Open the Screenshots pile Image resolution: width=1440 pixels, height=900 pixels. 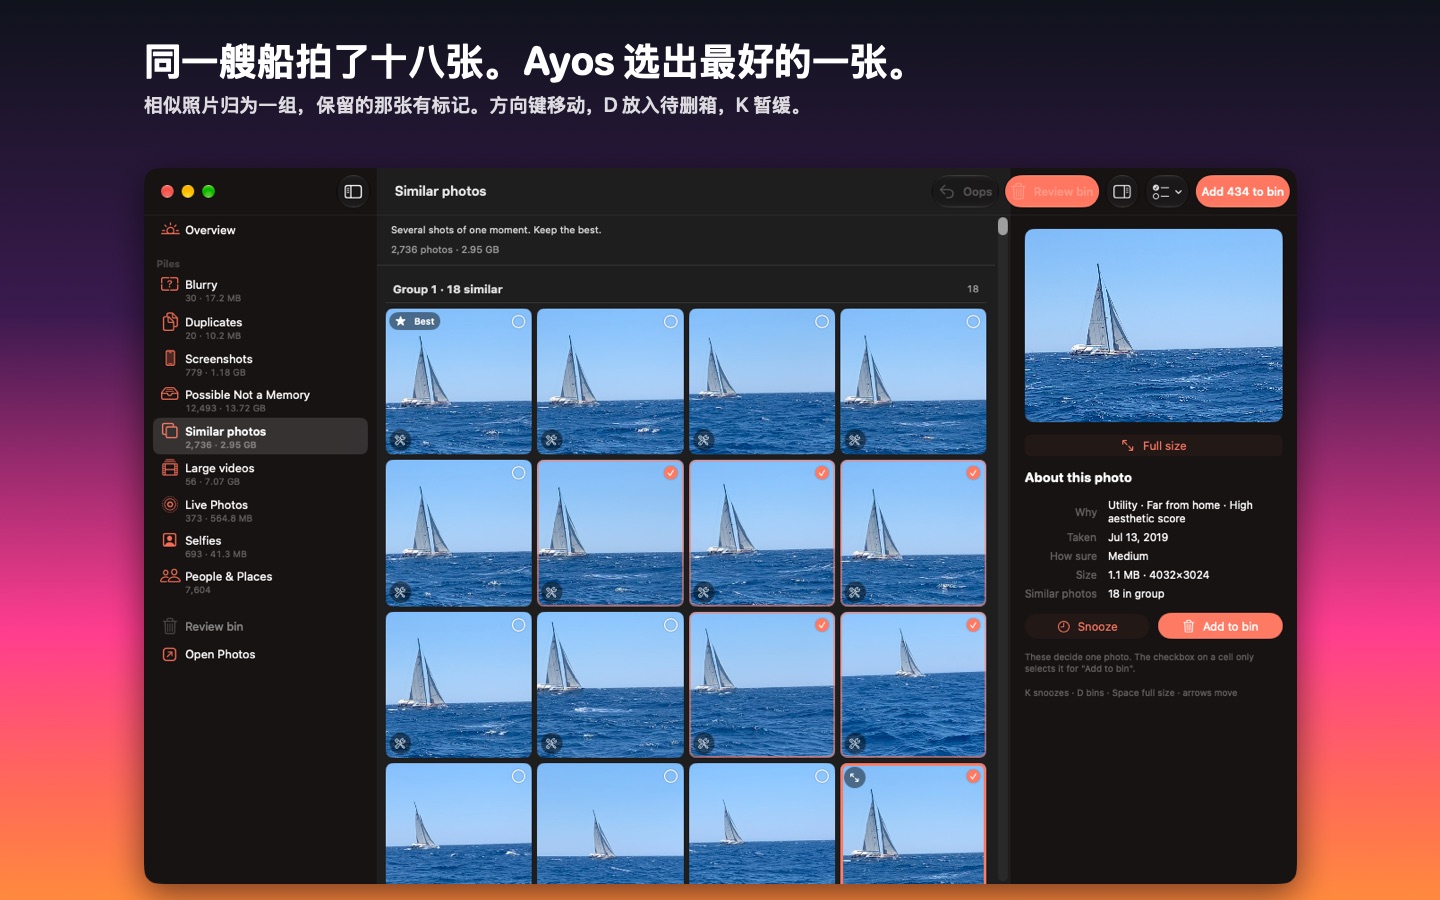pos(260,364)
